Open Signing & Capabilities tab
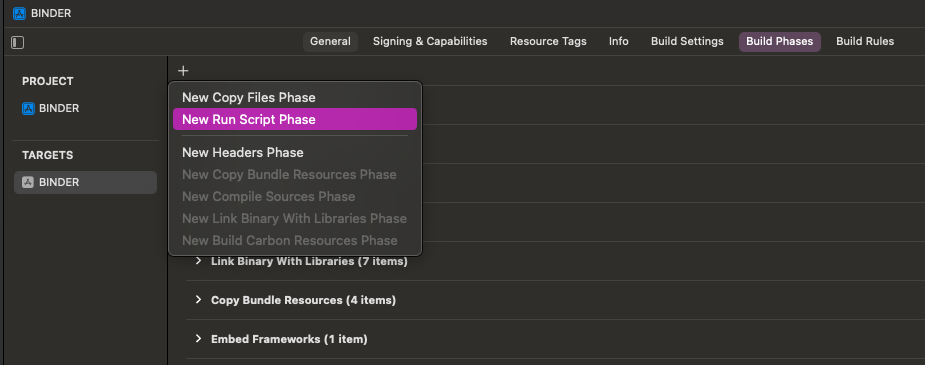The image size is (925, 365). (430, 41)
